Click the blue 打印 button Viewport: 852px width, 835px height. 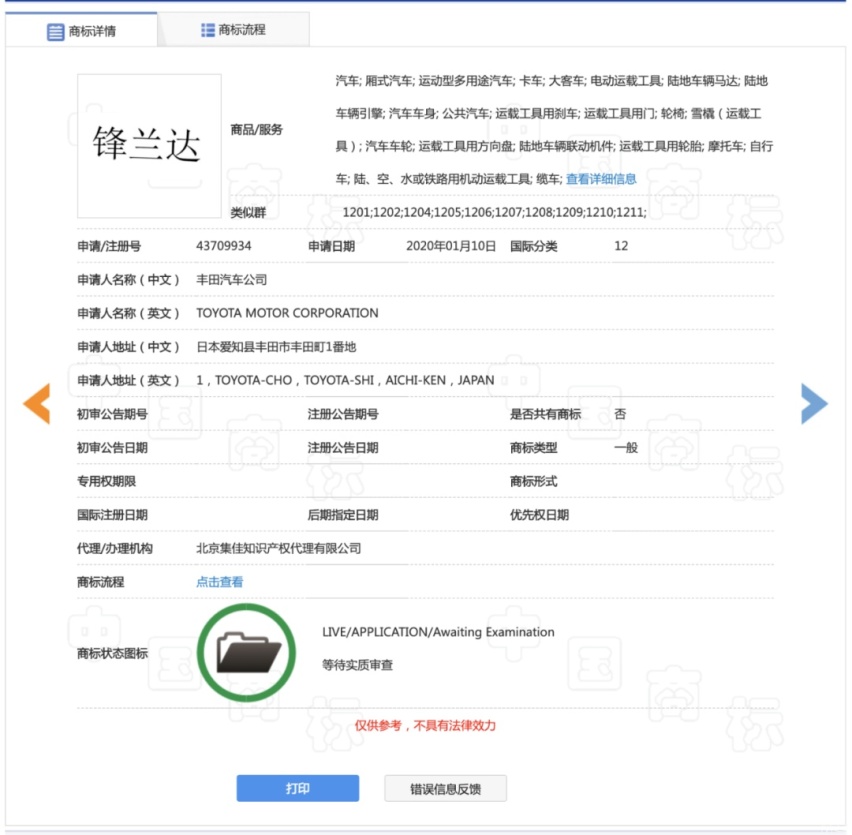pos(298,788)
